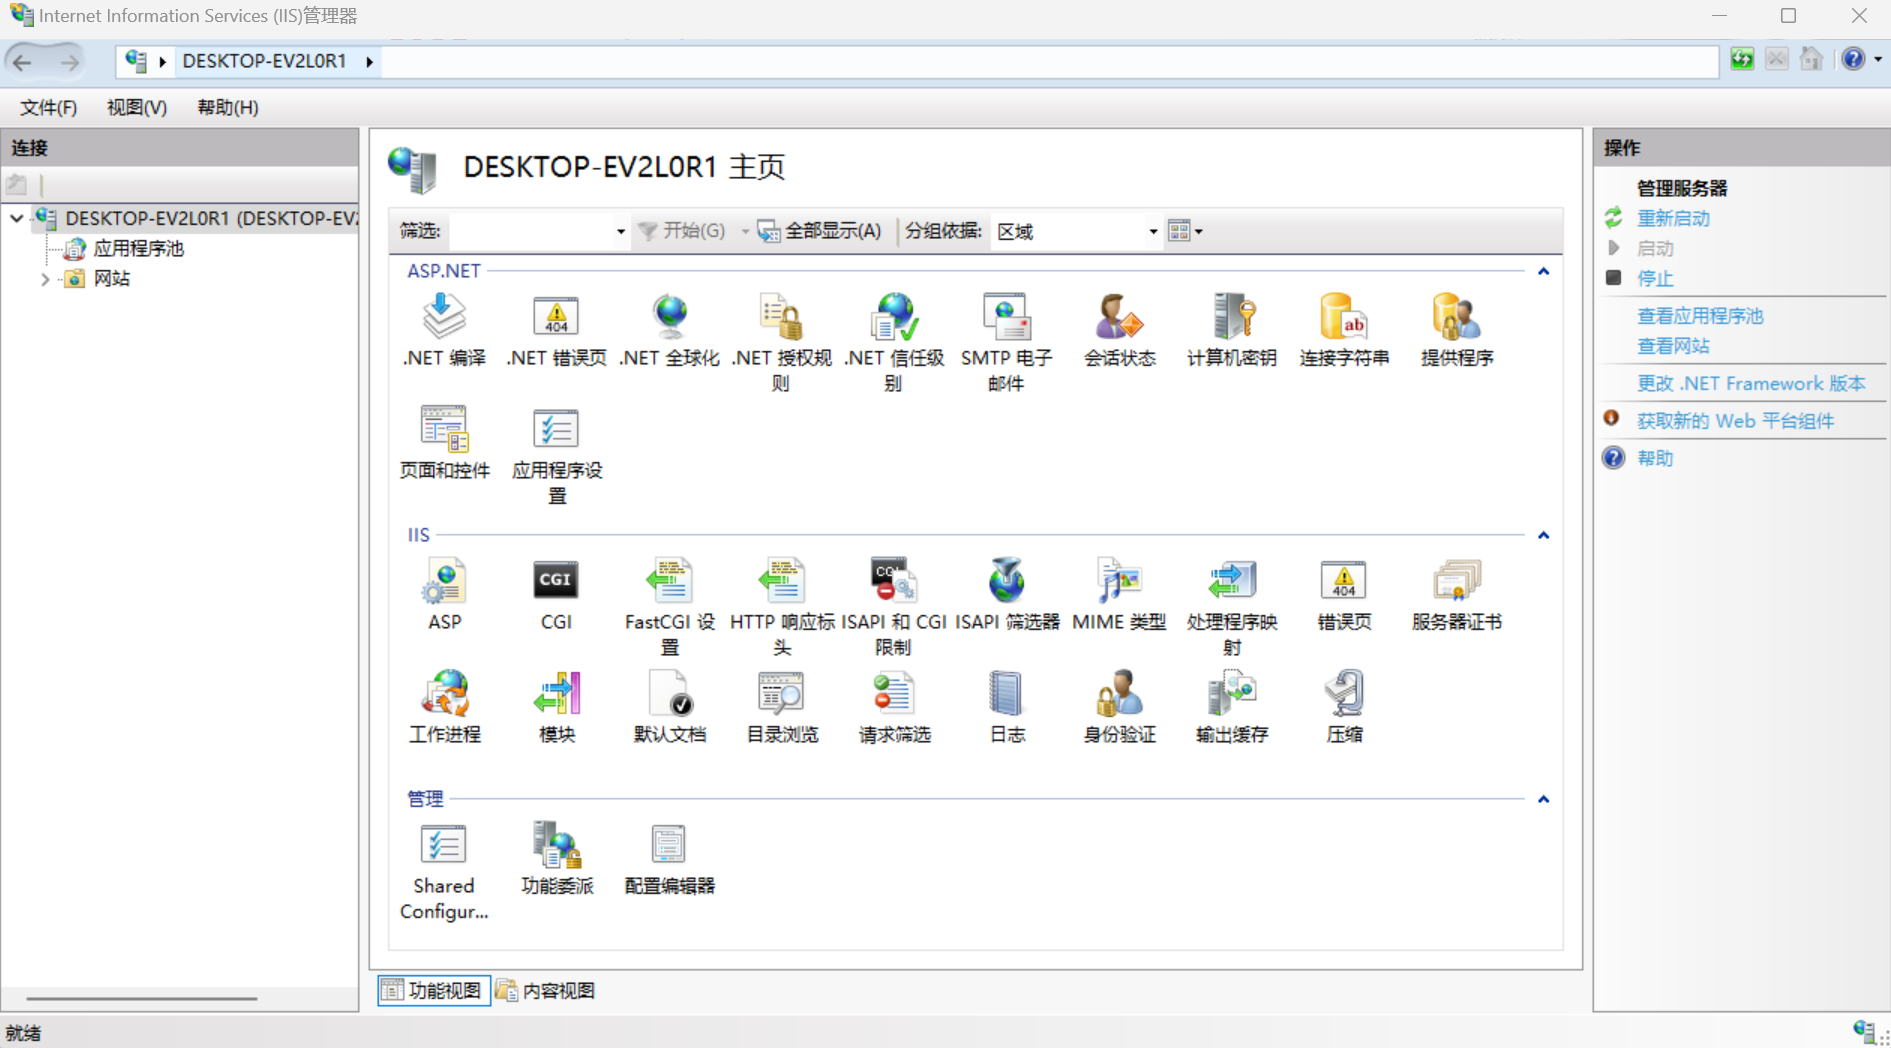Open the 提供程序 feature
Image resolution: width=1891 pixels, height=1048 pixels.
[x=1456, y=331]
